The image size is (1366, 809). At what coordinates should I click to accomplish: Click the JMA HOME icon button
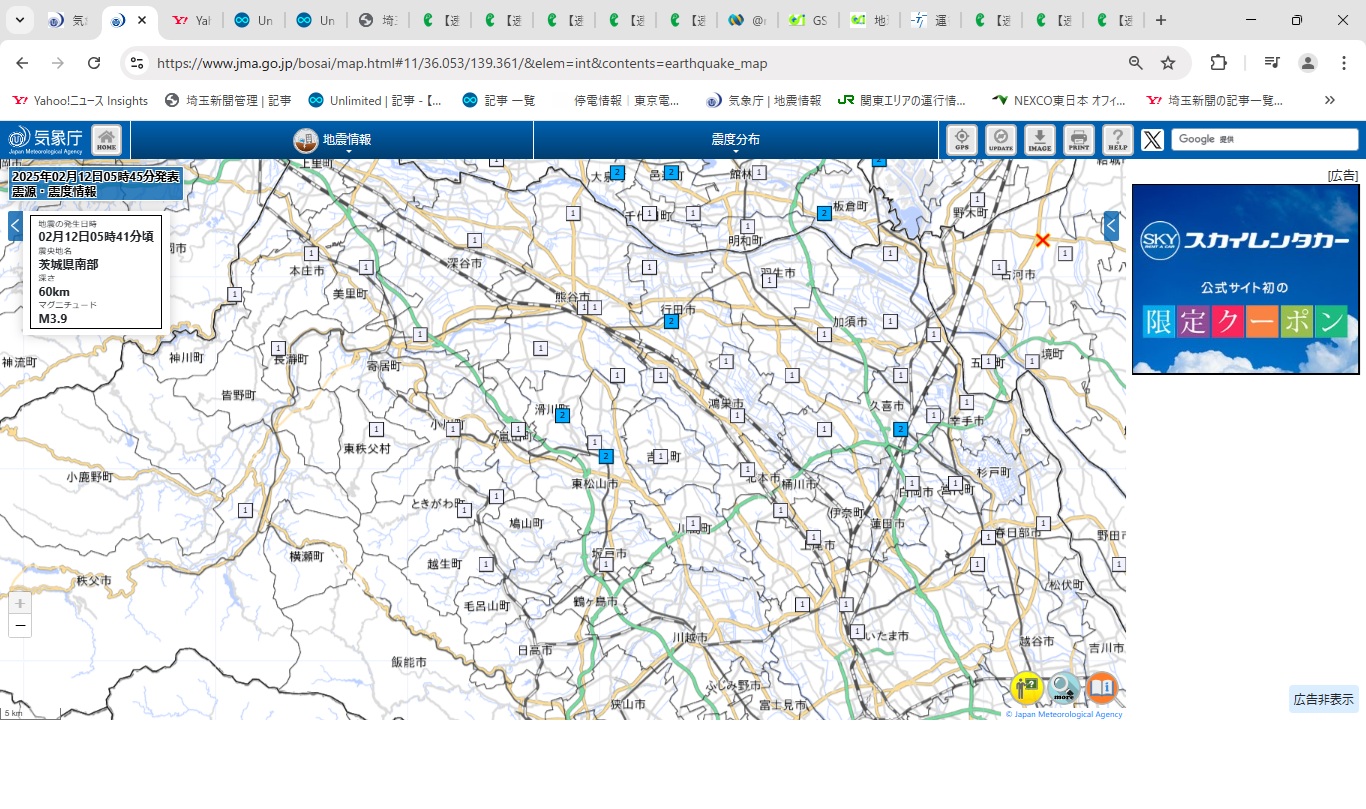[x=106, y=140]
